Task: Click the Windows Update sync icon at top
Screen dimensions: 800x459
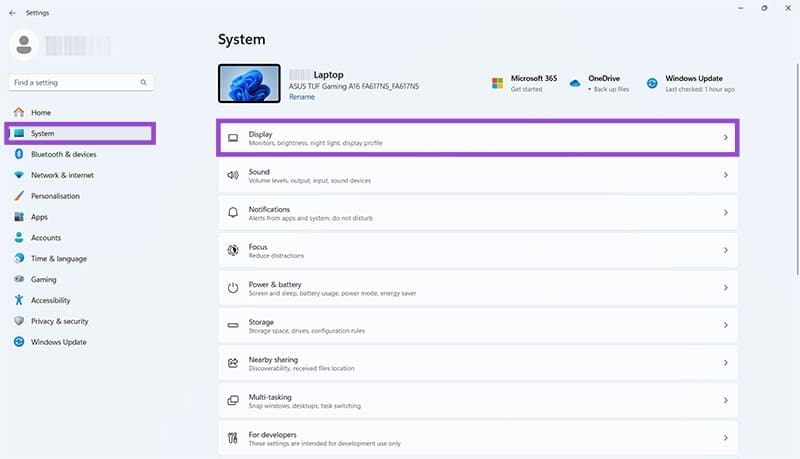Action: (x=652, y=84)
